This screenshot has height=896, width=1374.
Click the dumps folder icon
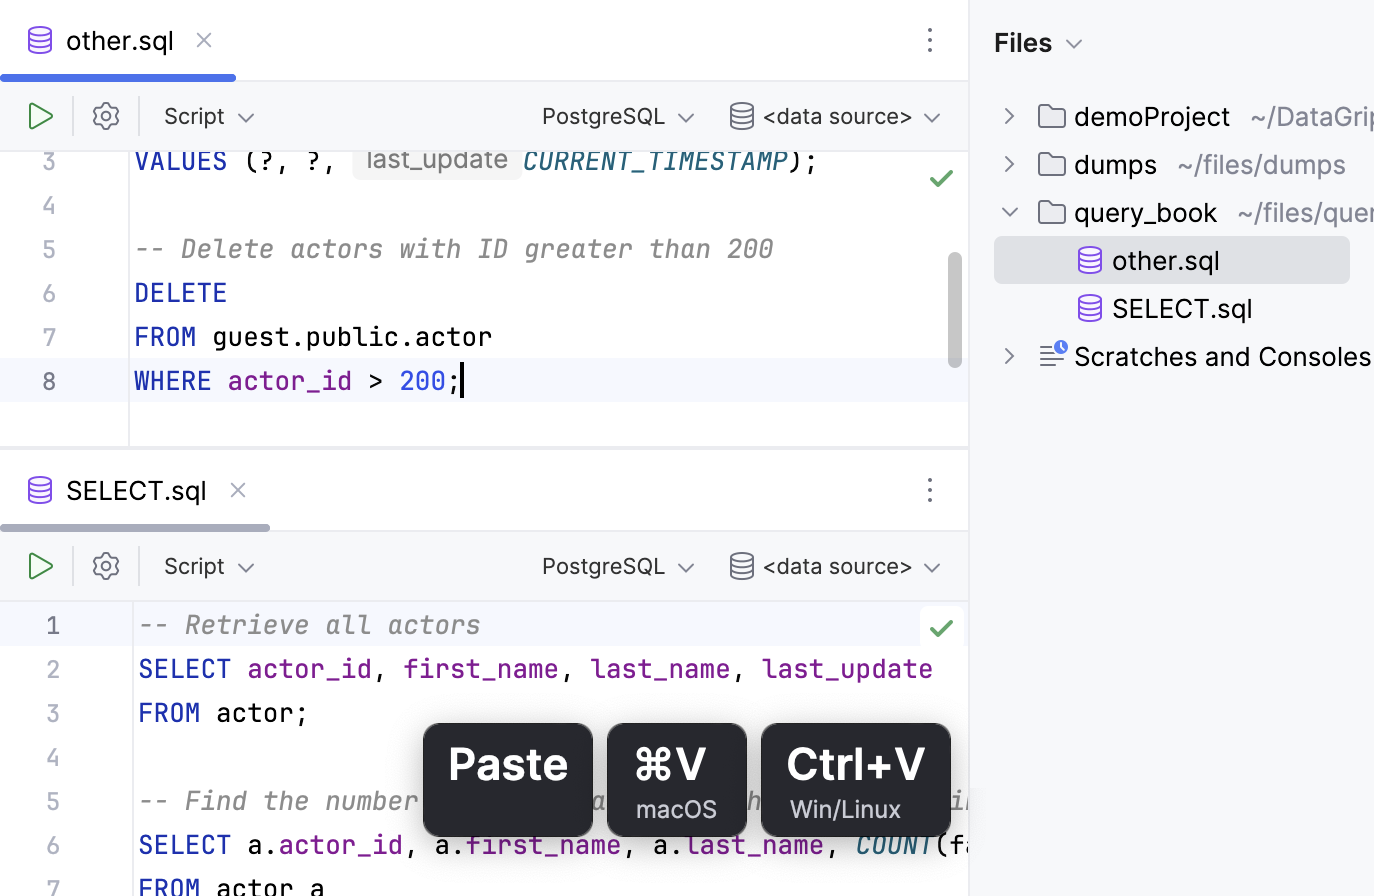pyautogui.click(x=1051, y=164)
